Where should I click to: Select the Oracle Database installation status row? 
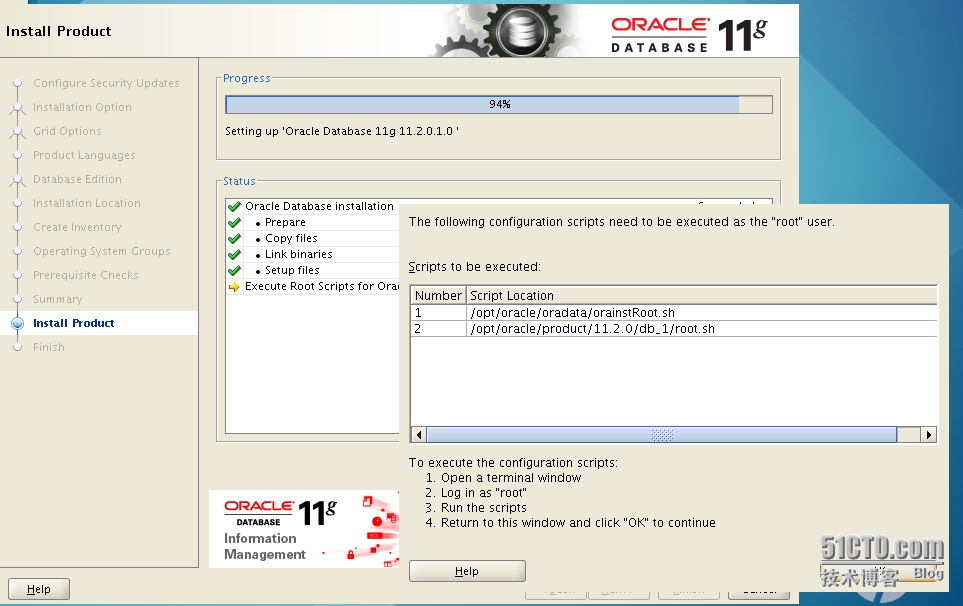pos(313,206)
